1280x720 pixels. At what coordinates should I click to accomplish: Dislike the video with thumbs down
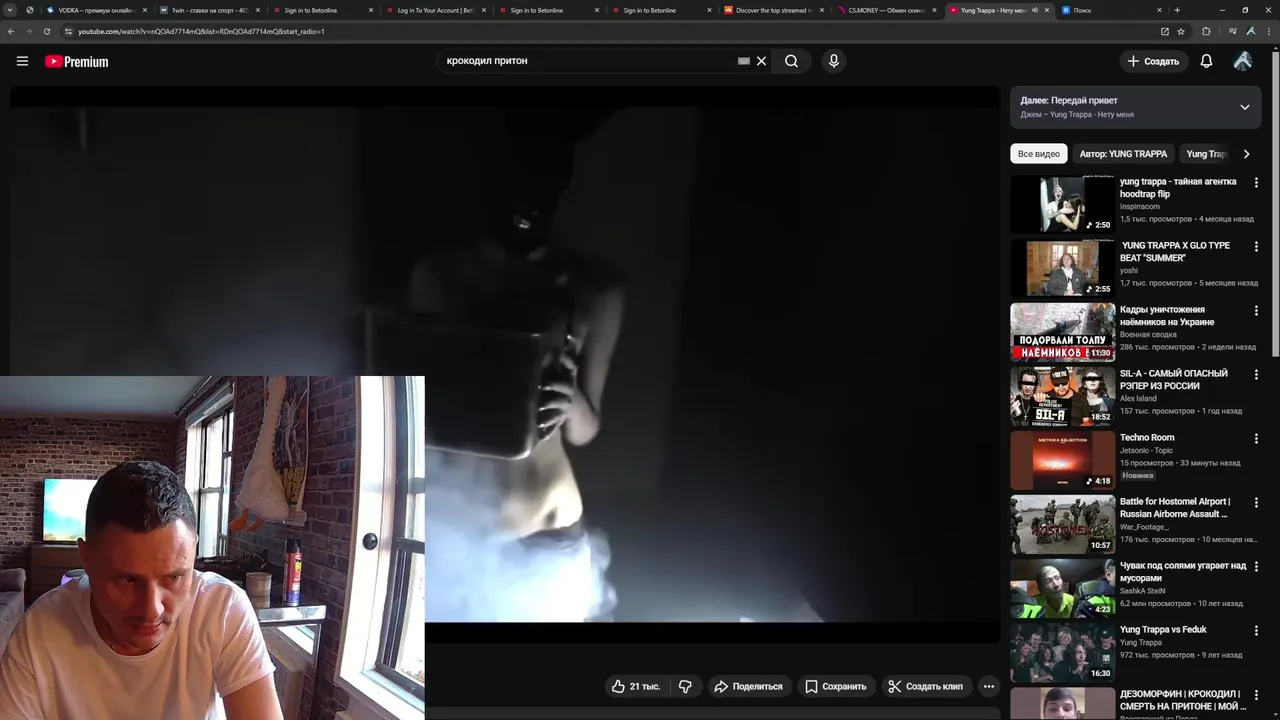[685, 686]
